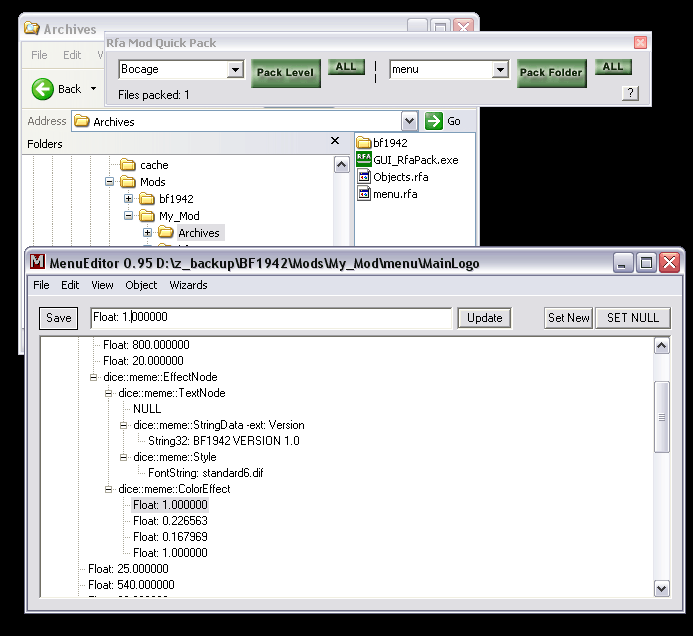Expand the bf1942 tree node
693x636 pixels.
[x=128, y=198]
